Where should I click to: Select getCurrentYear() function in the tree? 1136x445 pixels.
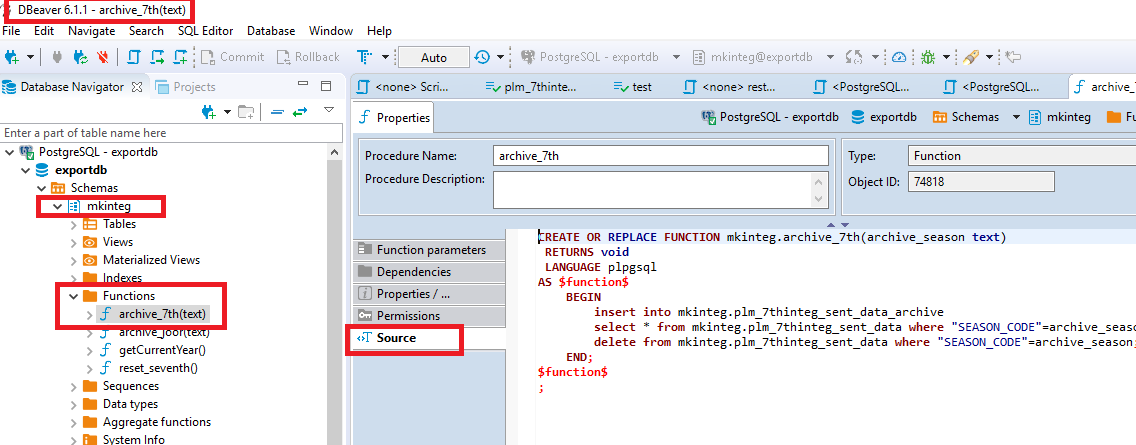click(162, 350)
